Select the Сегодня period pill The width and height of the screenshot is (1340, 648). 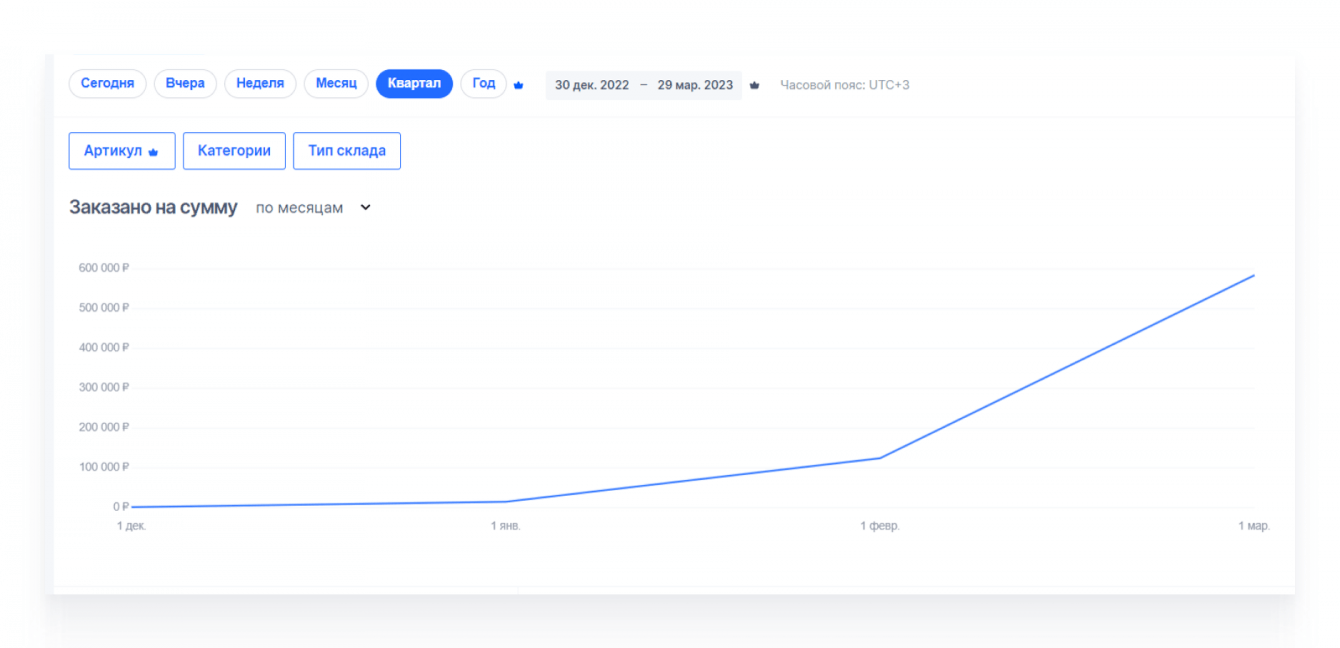(x=107, y=84)
